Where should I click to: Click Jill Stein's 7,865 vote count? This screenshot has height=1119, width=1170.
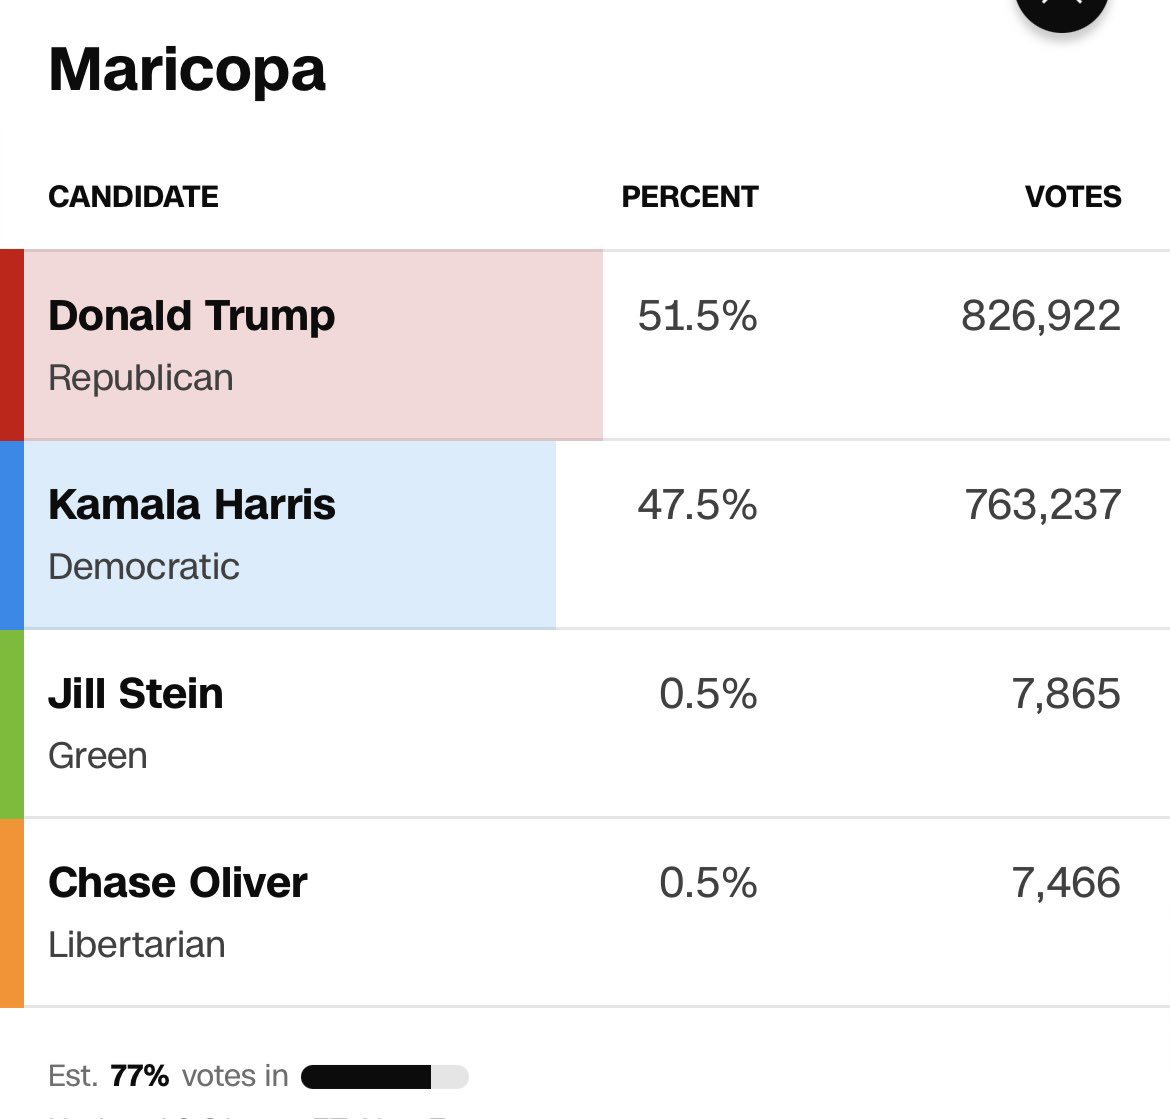coord(1065,694)
